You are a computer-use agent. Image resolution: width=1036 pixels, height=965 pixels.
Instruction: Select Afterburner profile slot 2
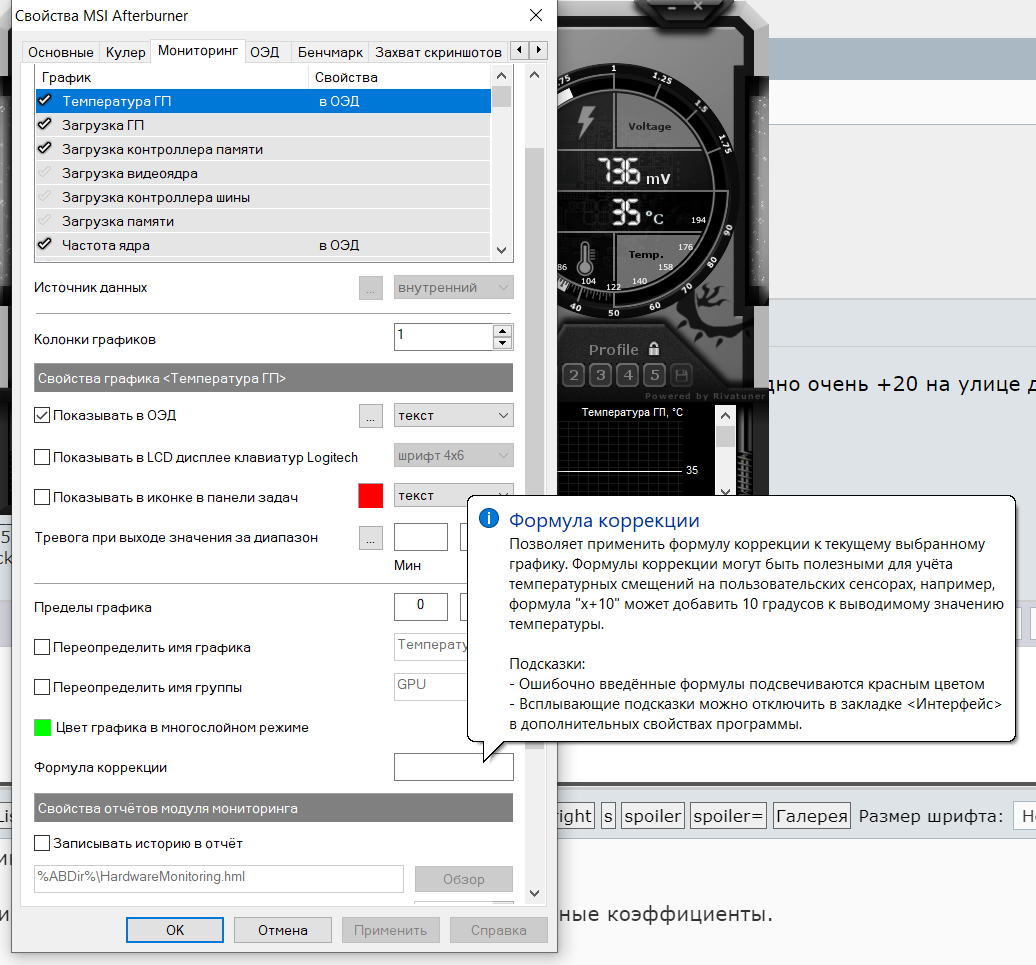pos(574,375)
